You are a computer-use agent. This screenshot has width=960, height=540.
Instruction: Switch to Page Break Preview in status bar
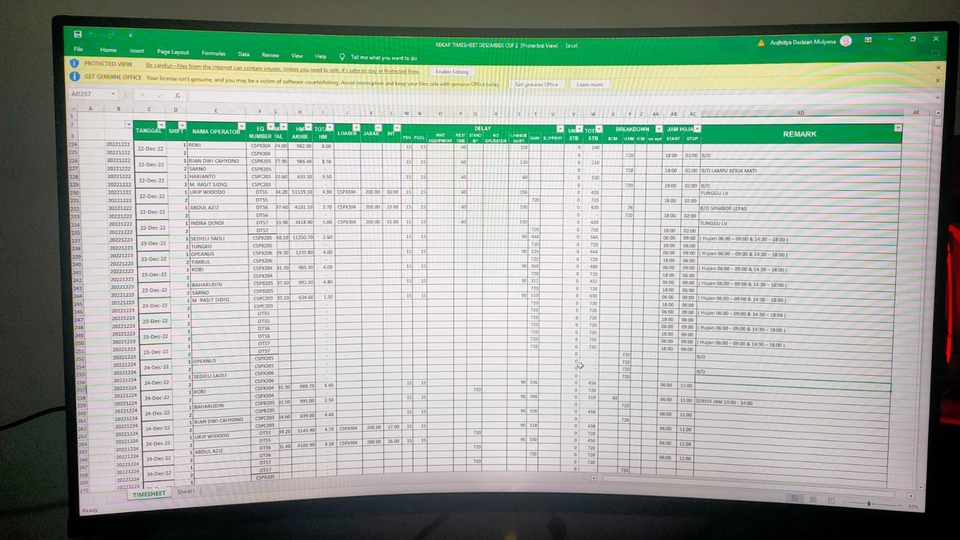831,500
